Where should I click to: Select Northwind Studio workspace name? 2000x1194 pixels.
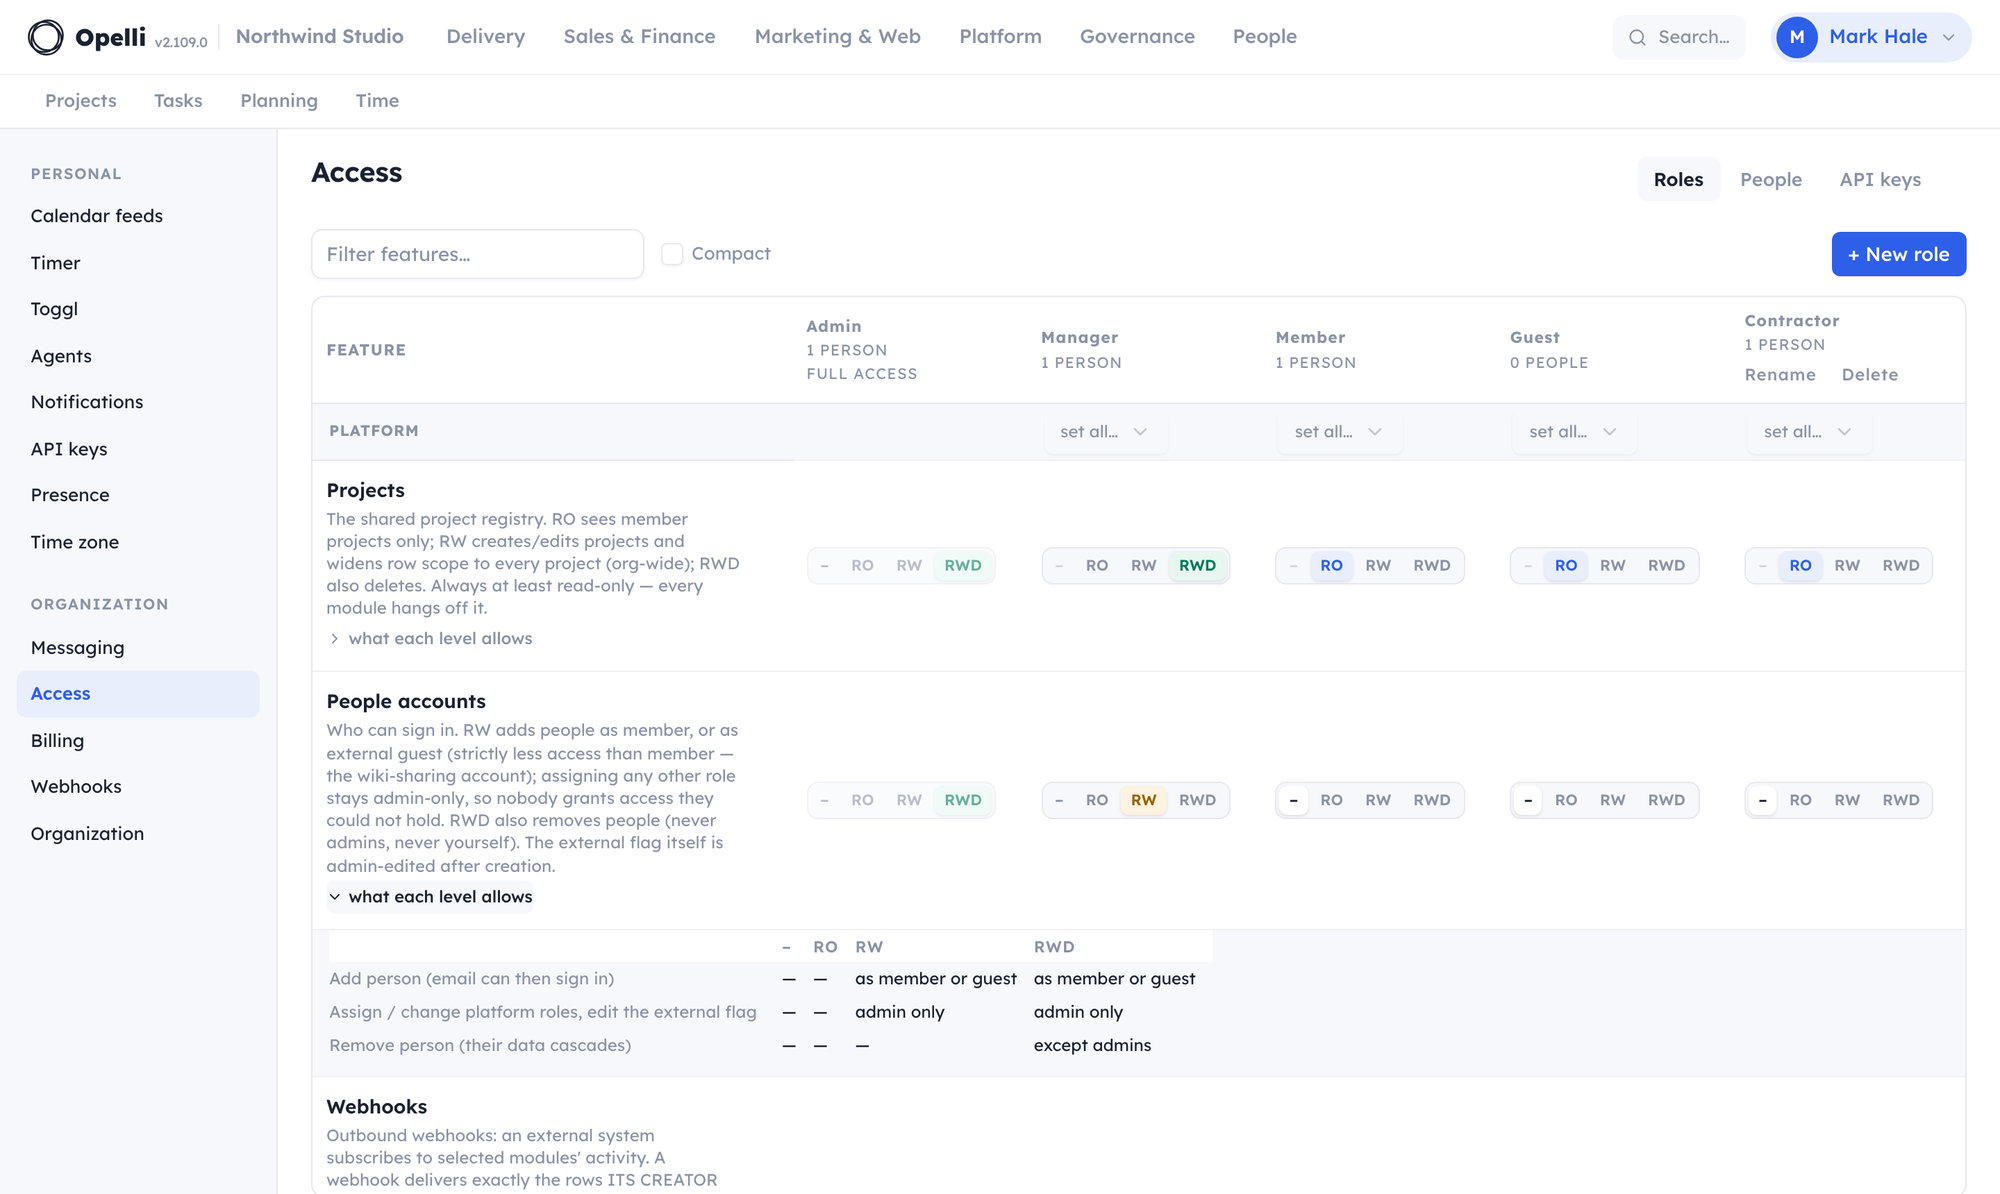319,37
